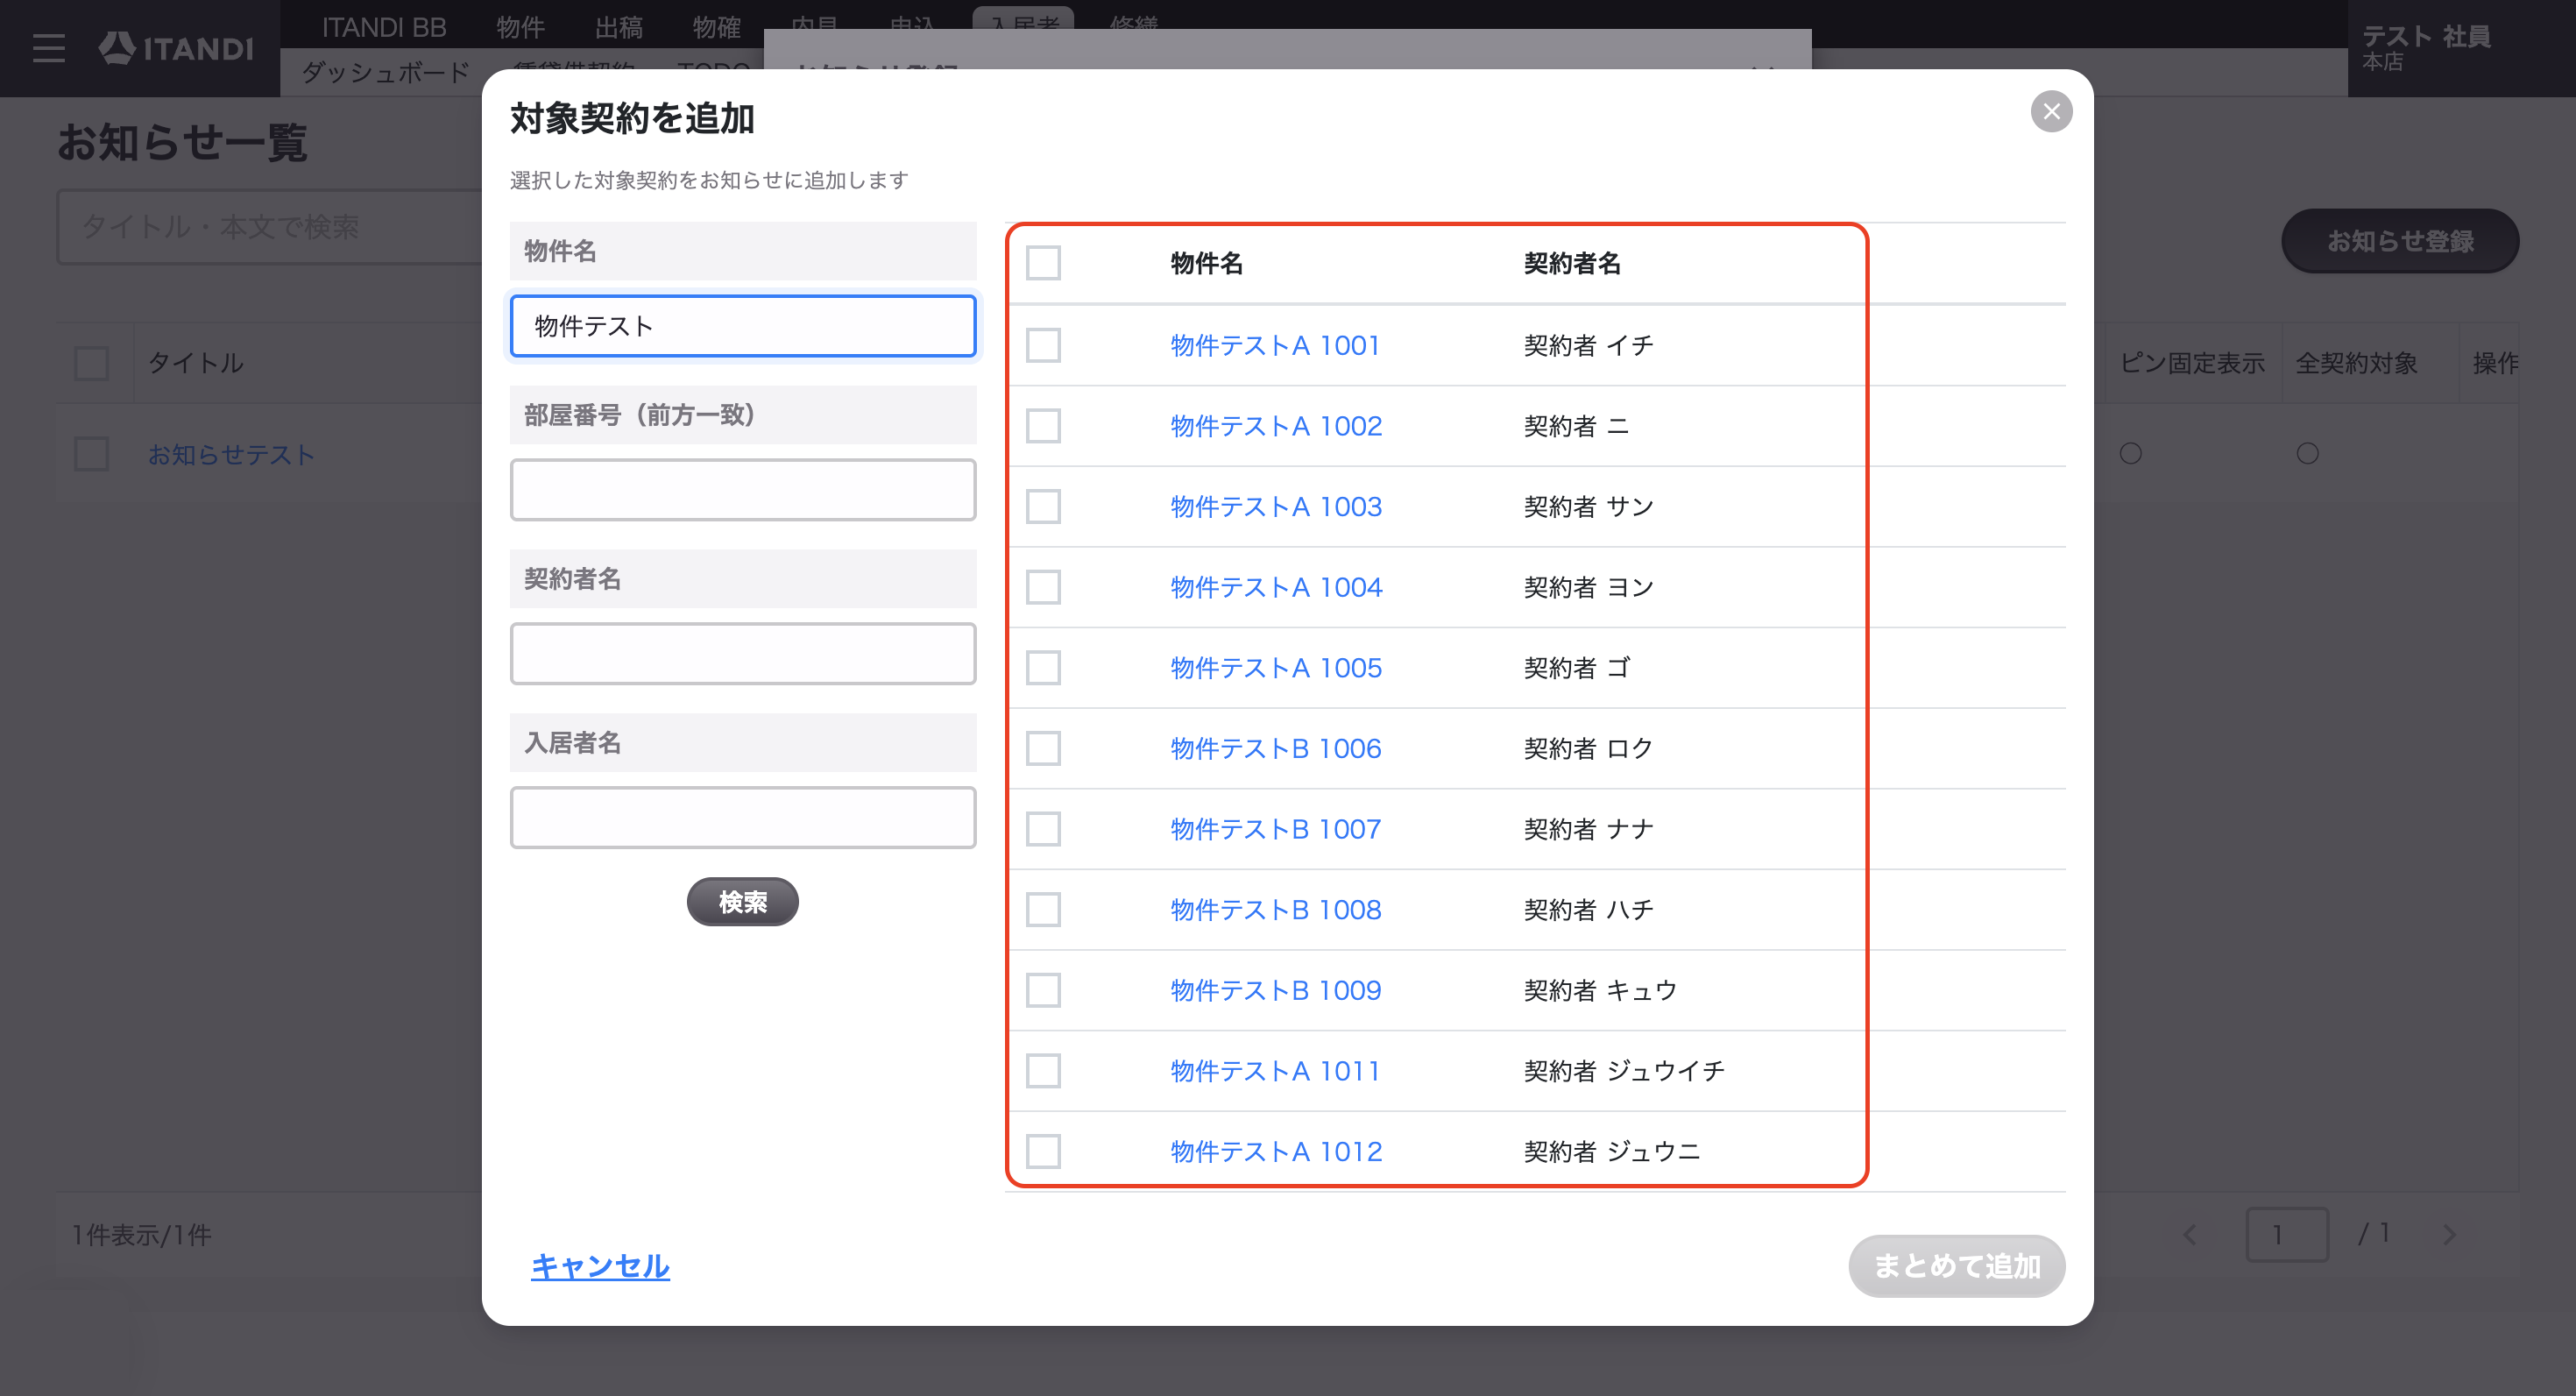Viewport: 2576px width, 1396px height.
Task: Open the 物件テストA 1011 link
Action: point(1275,1071)
